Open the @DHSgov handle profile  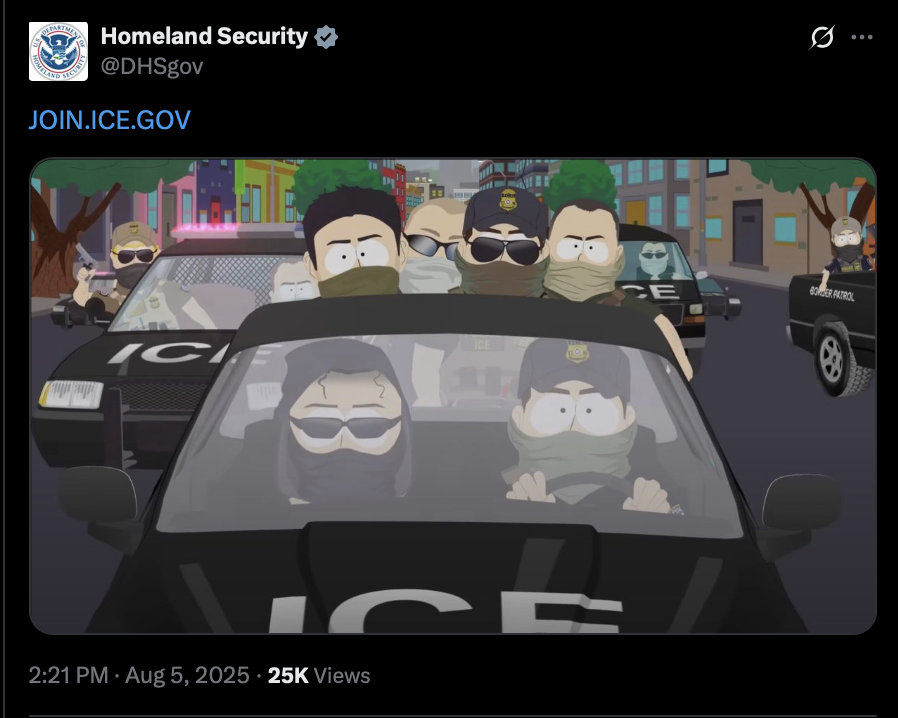click(152, 66)
